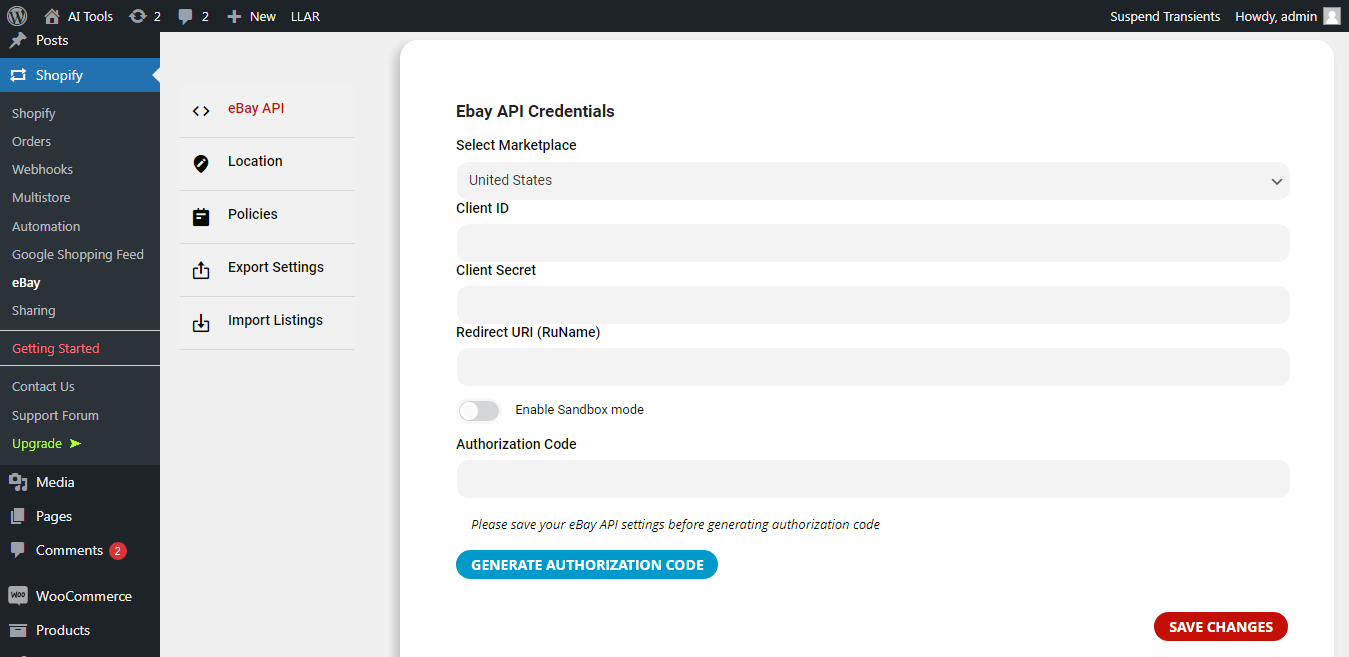
Task: Open the Multistore submenu item
Action: coord(41,197)
